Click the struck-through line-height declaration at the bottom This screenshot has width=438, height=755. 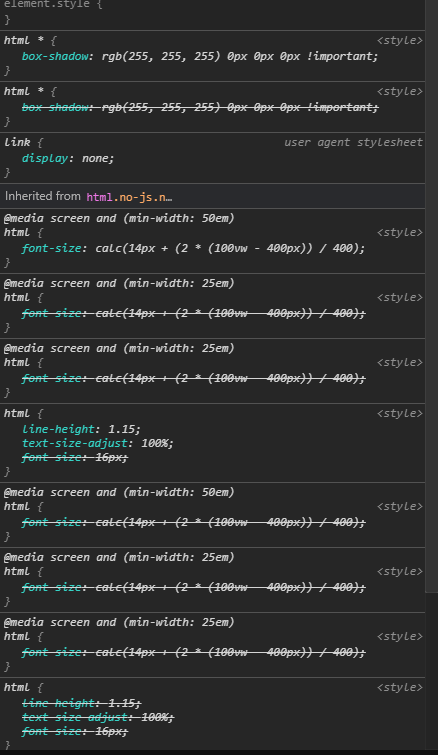81,703
